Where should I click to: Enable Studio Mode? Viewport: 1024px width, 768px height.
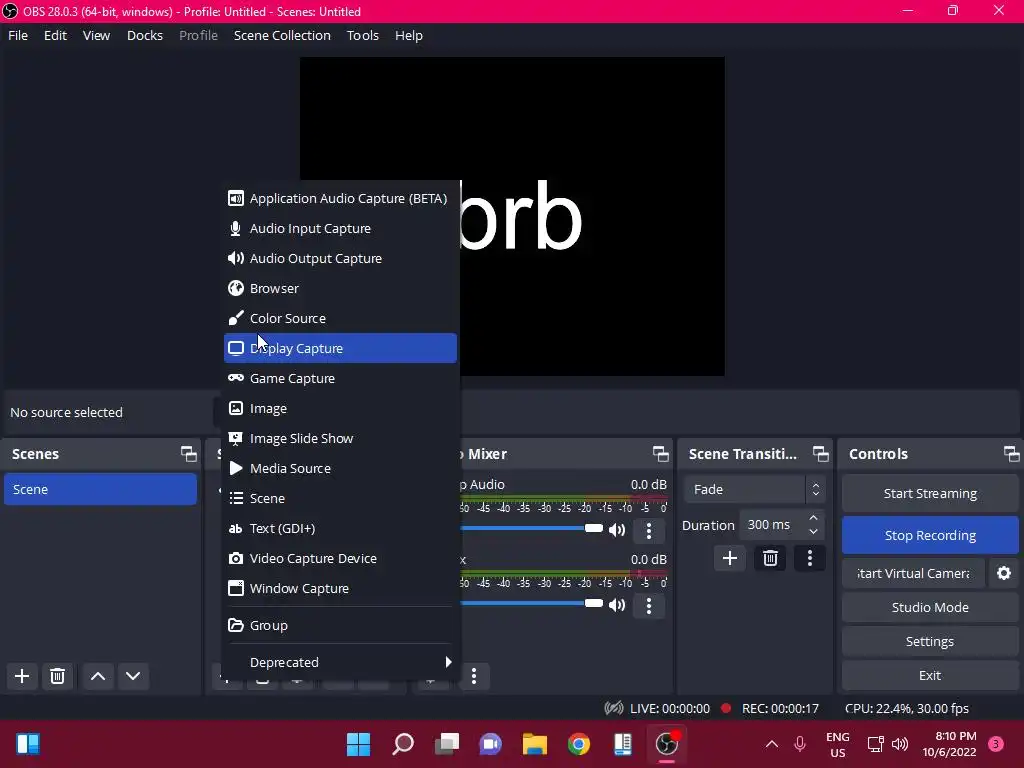click(x=930, y=607)
